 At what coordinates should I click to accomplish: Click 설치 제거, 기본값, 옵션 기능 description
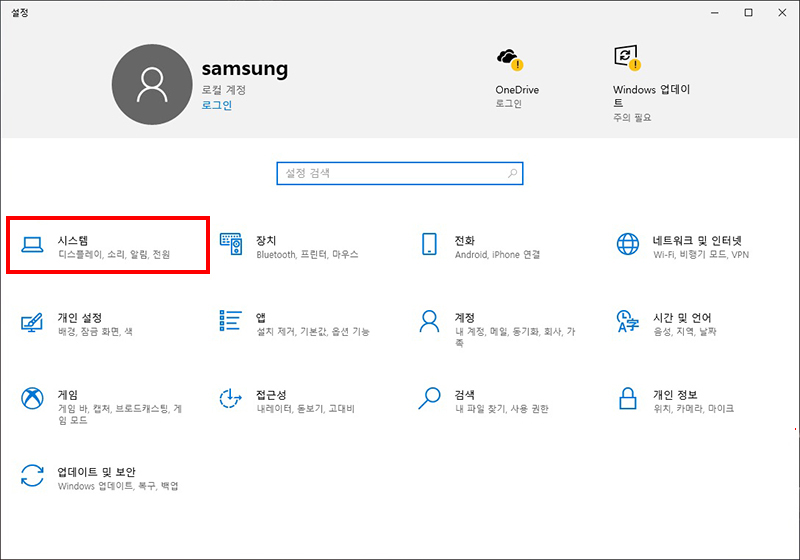click(313, 332)
